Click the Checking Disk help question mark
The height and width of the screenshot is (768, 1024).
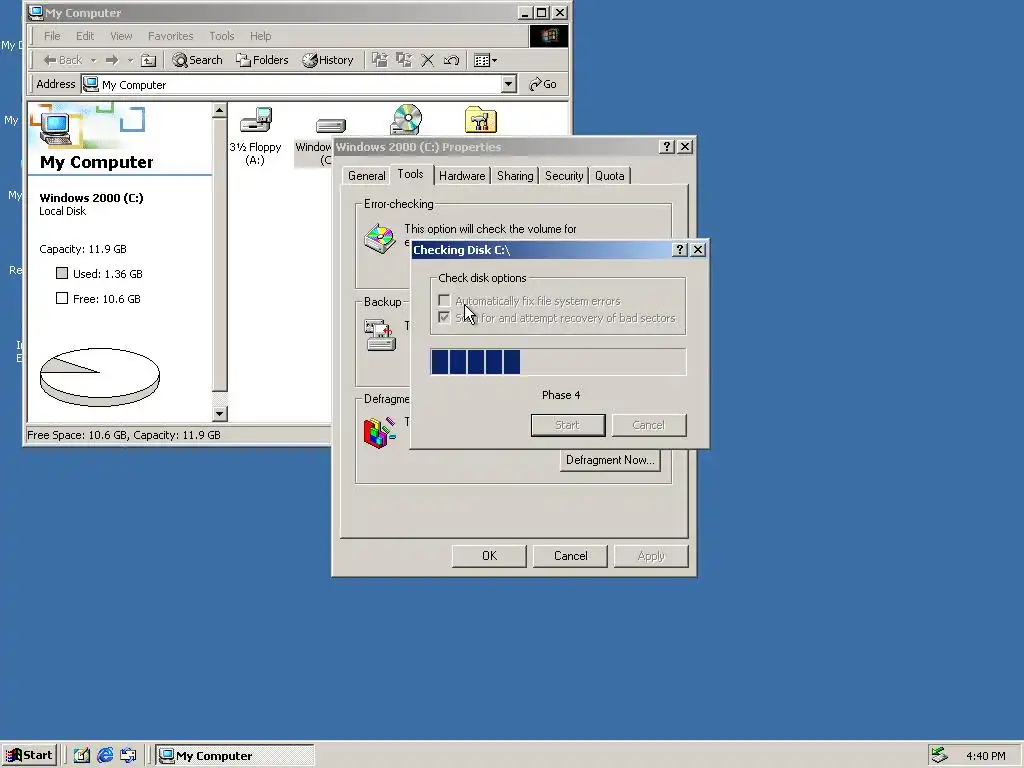pyautogui.click(x=679, y=249)
